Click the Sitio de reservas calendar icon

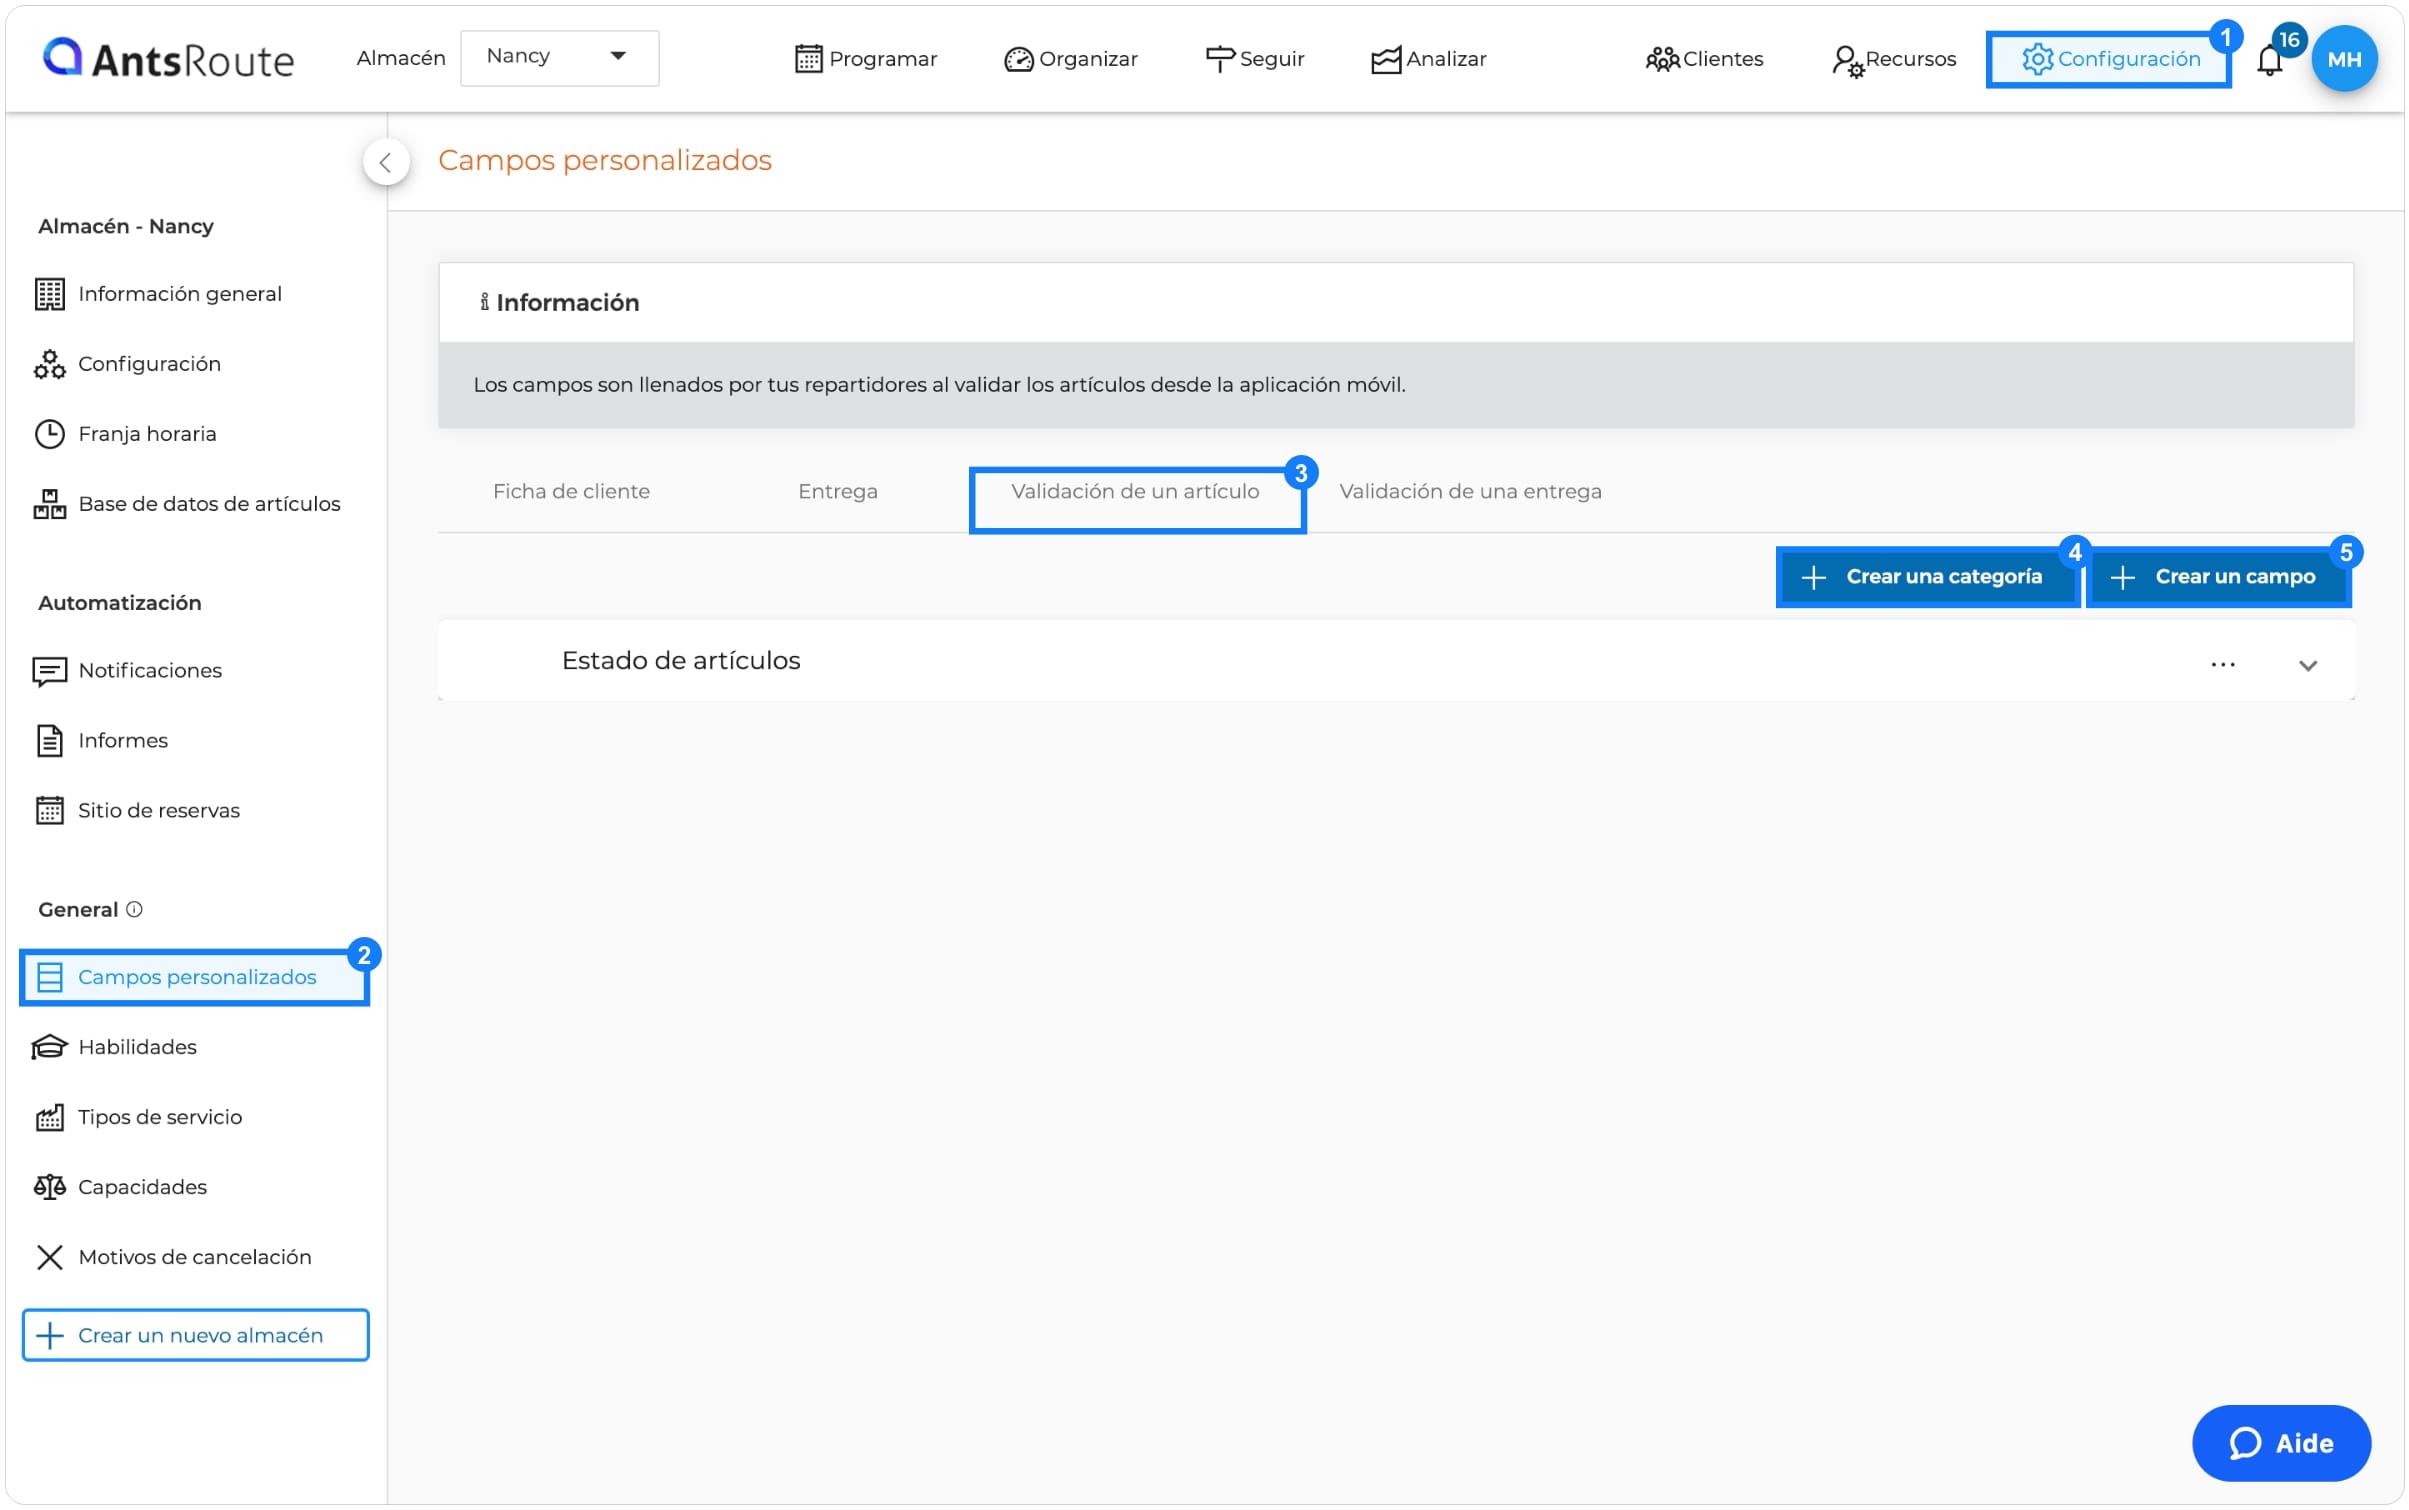pyautogui.click(x=49, y=811)
